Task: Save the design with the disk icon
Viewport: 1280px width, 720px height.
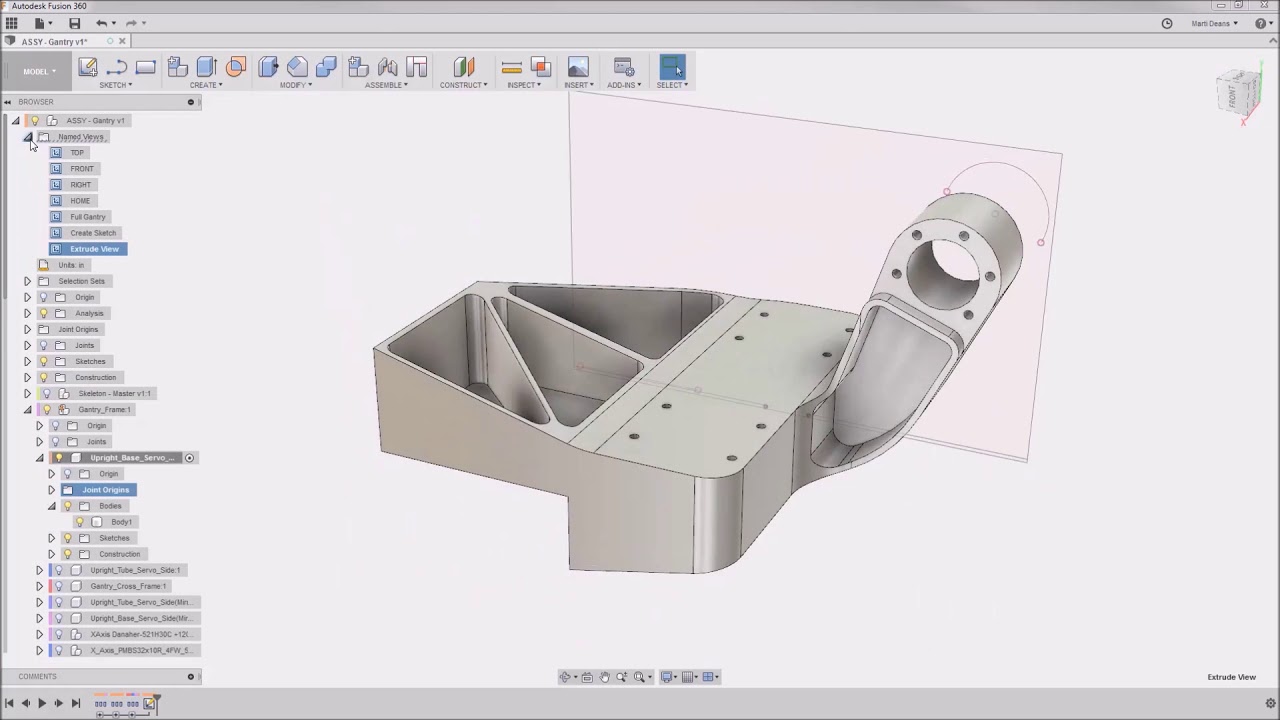Action: pyautogui.click(x=74, y=23)
